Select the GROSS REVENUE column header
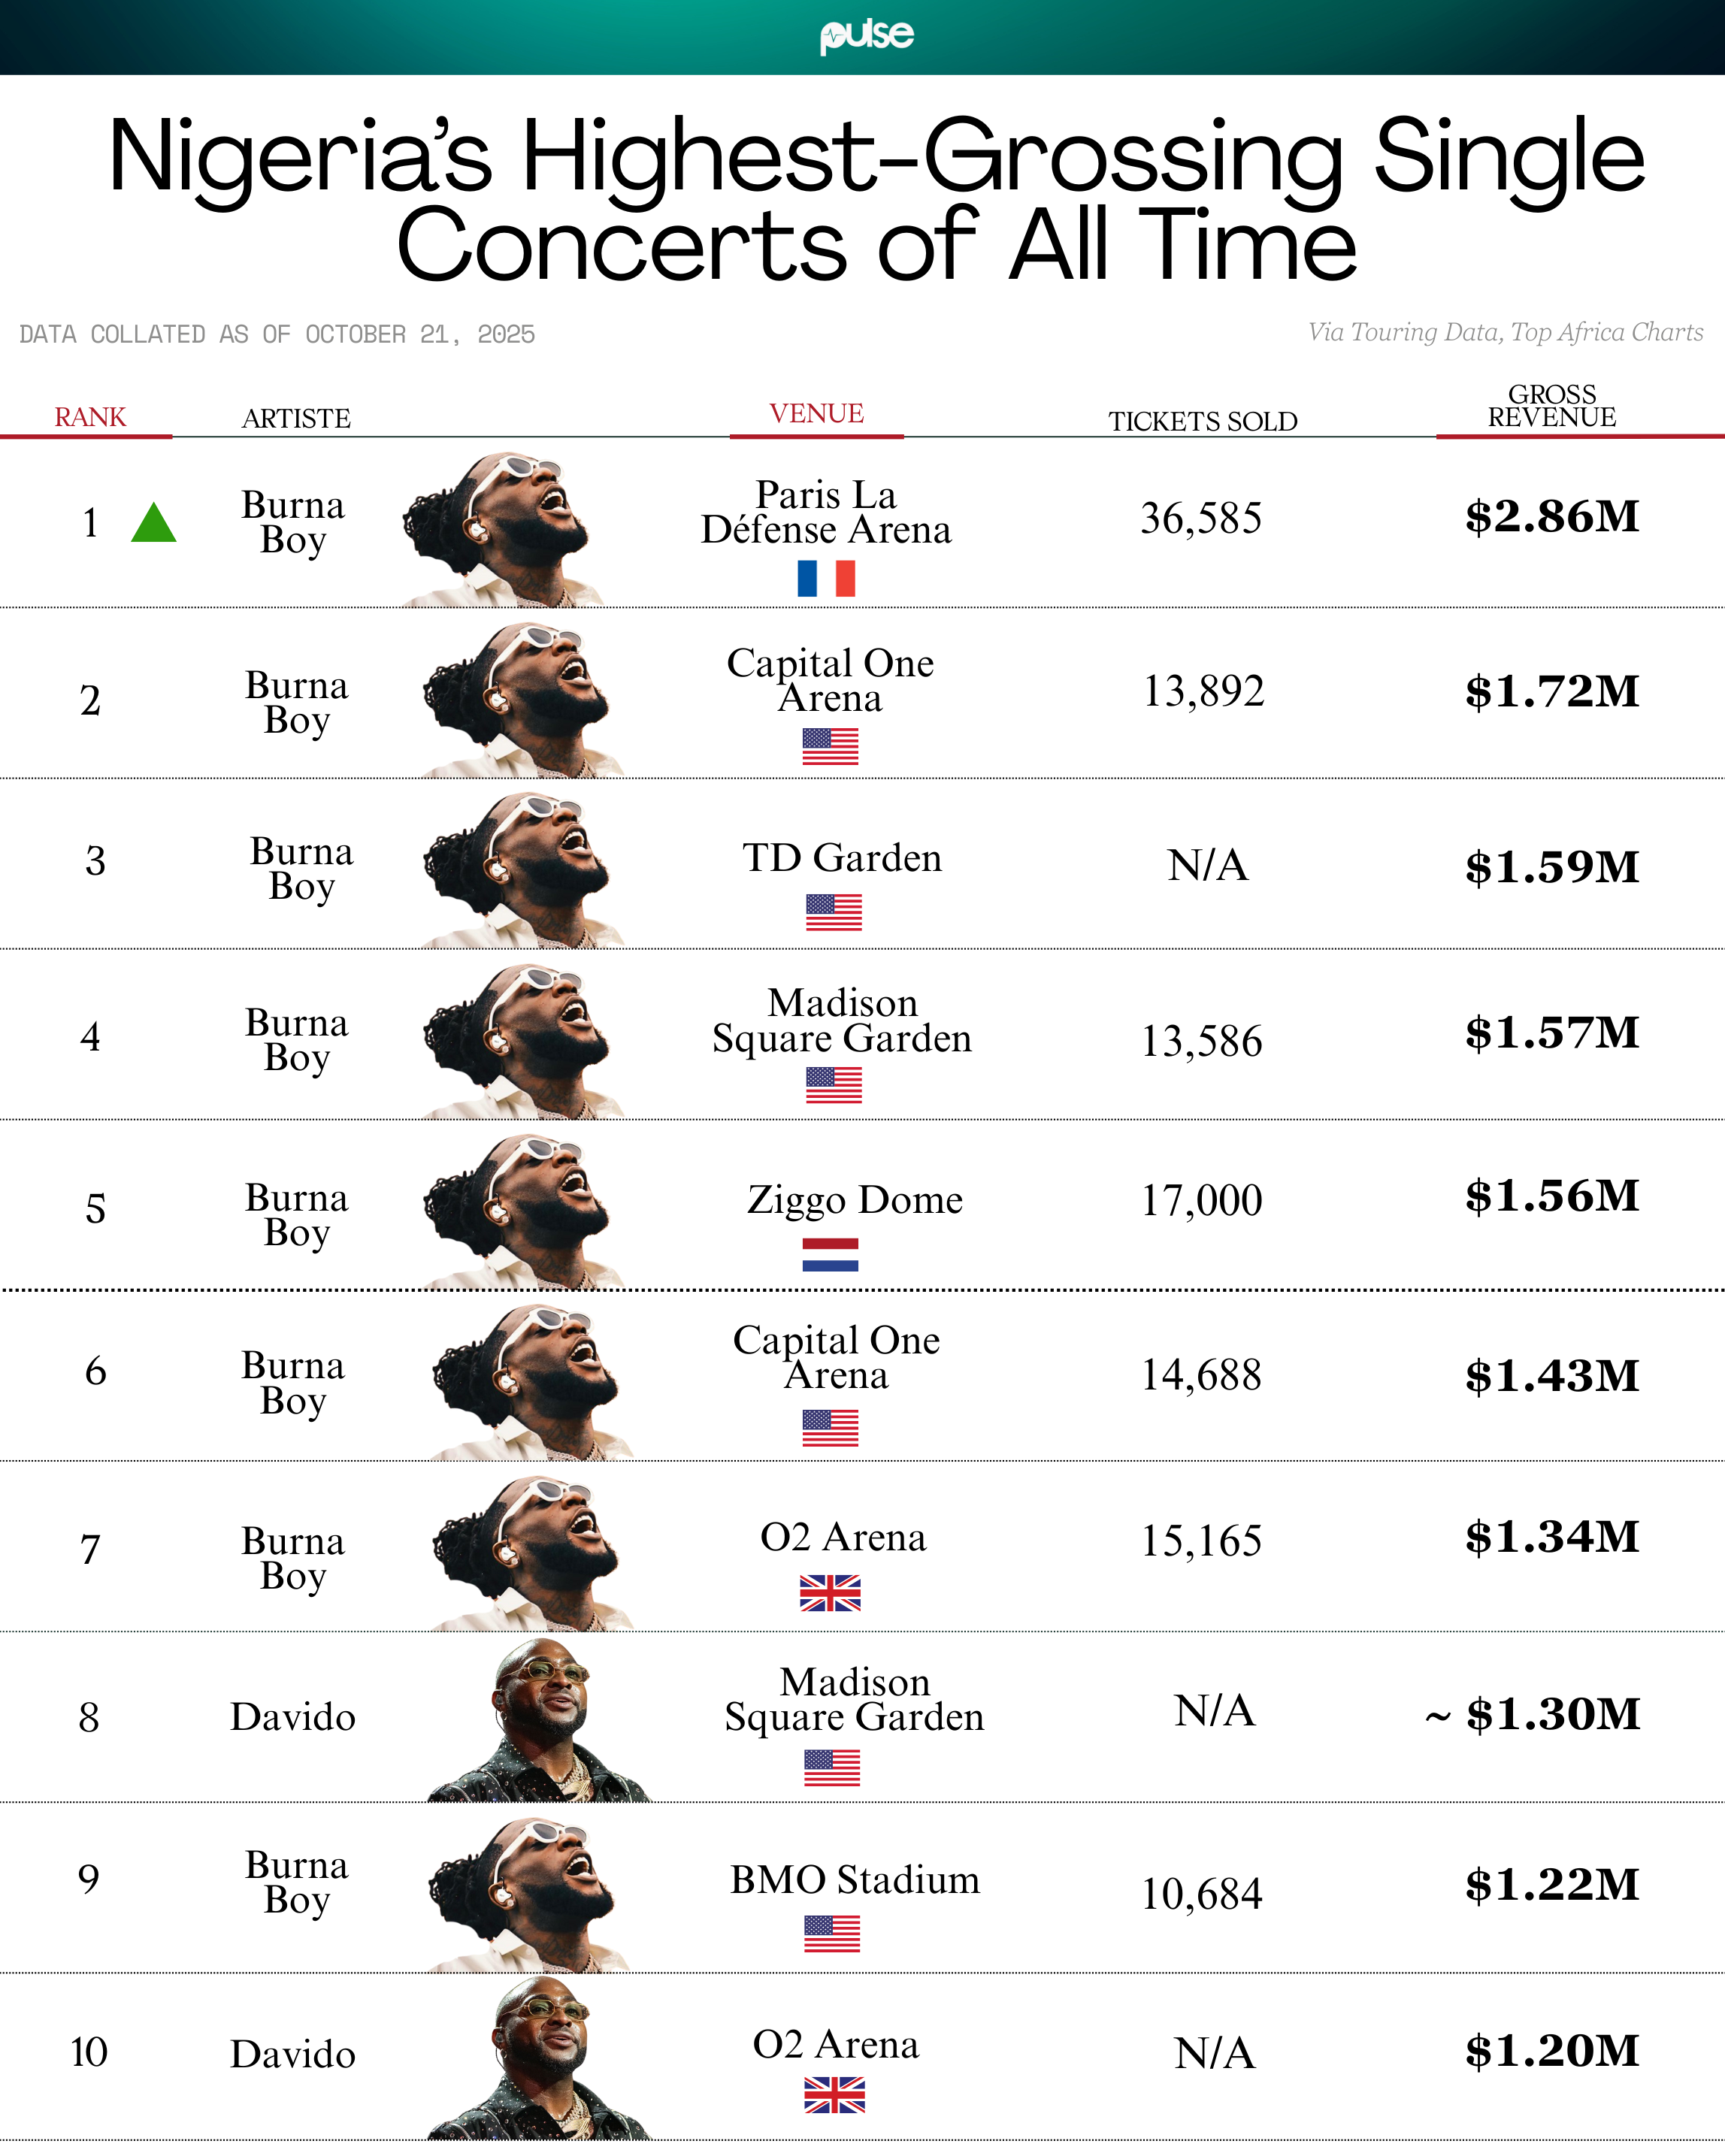1725x2156 pixels. click(x=1551, y=406)
